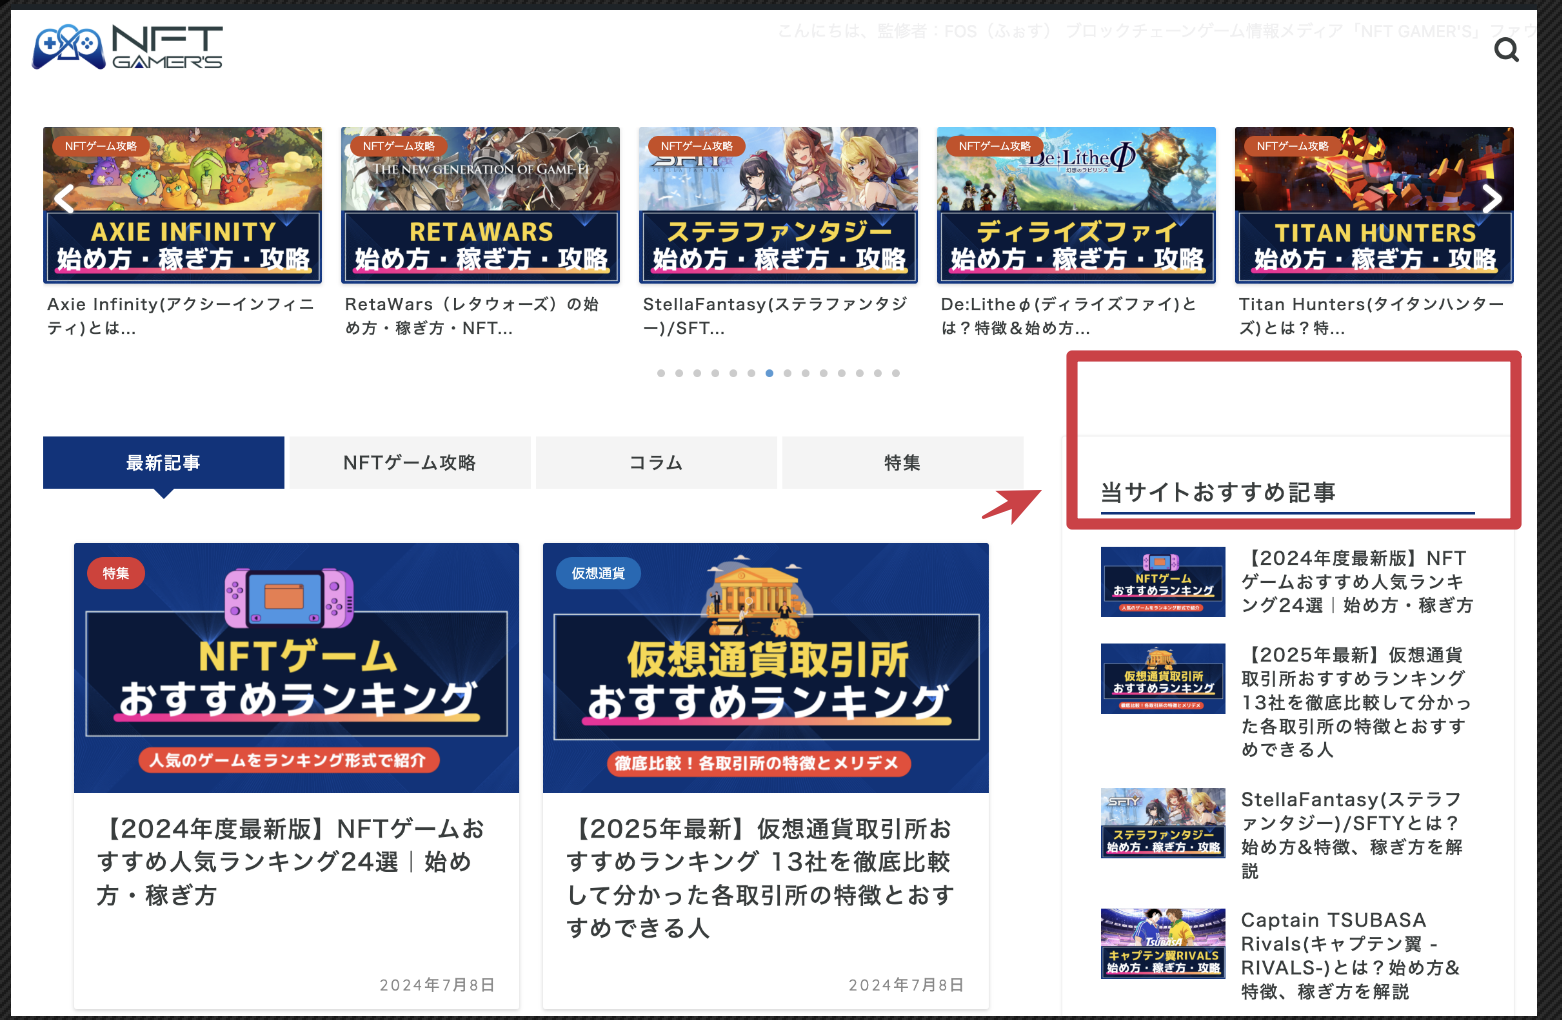Screen dimensions: 1562x1020
Task: Click the StellaFantasy/SFT carousel title link
Action: point(775,316)
